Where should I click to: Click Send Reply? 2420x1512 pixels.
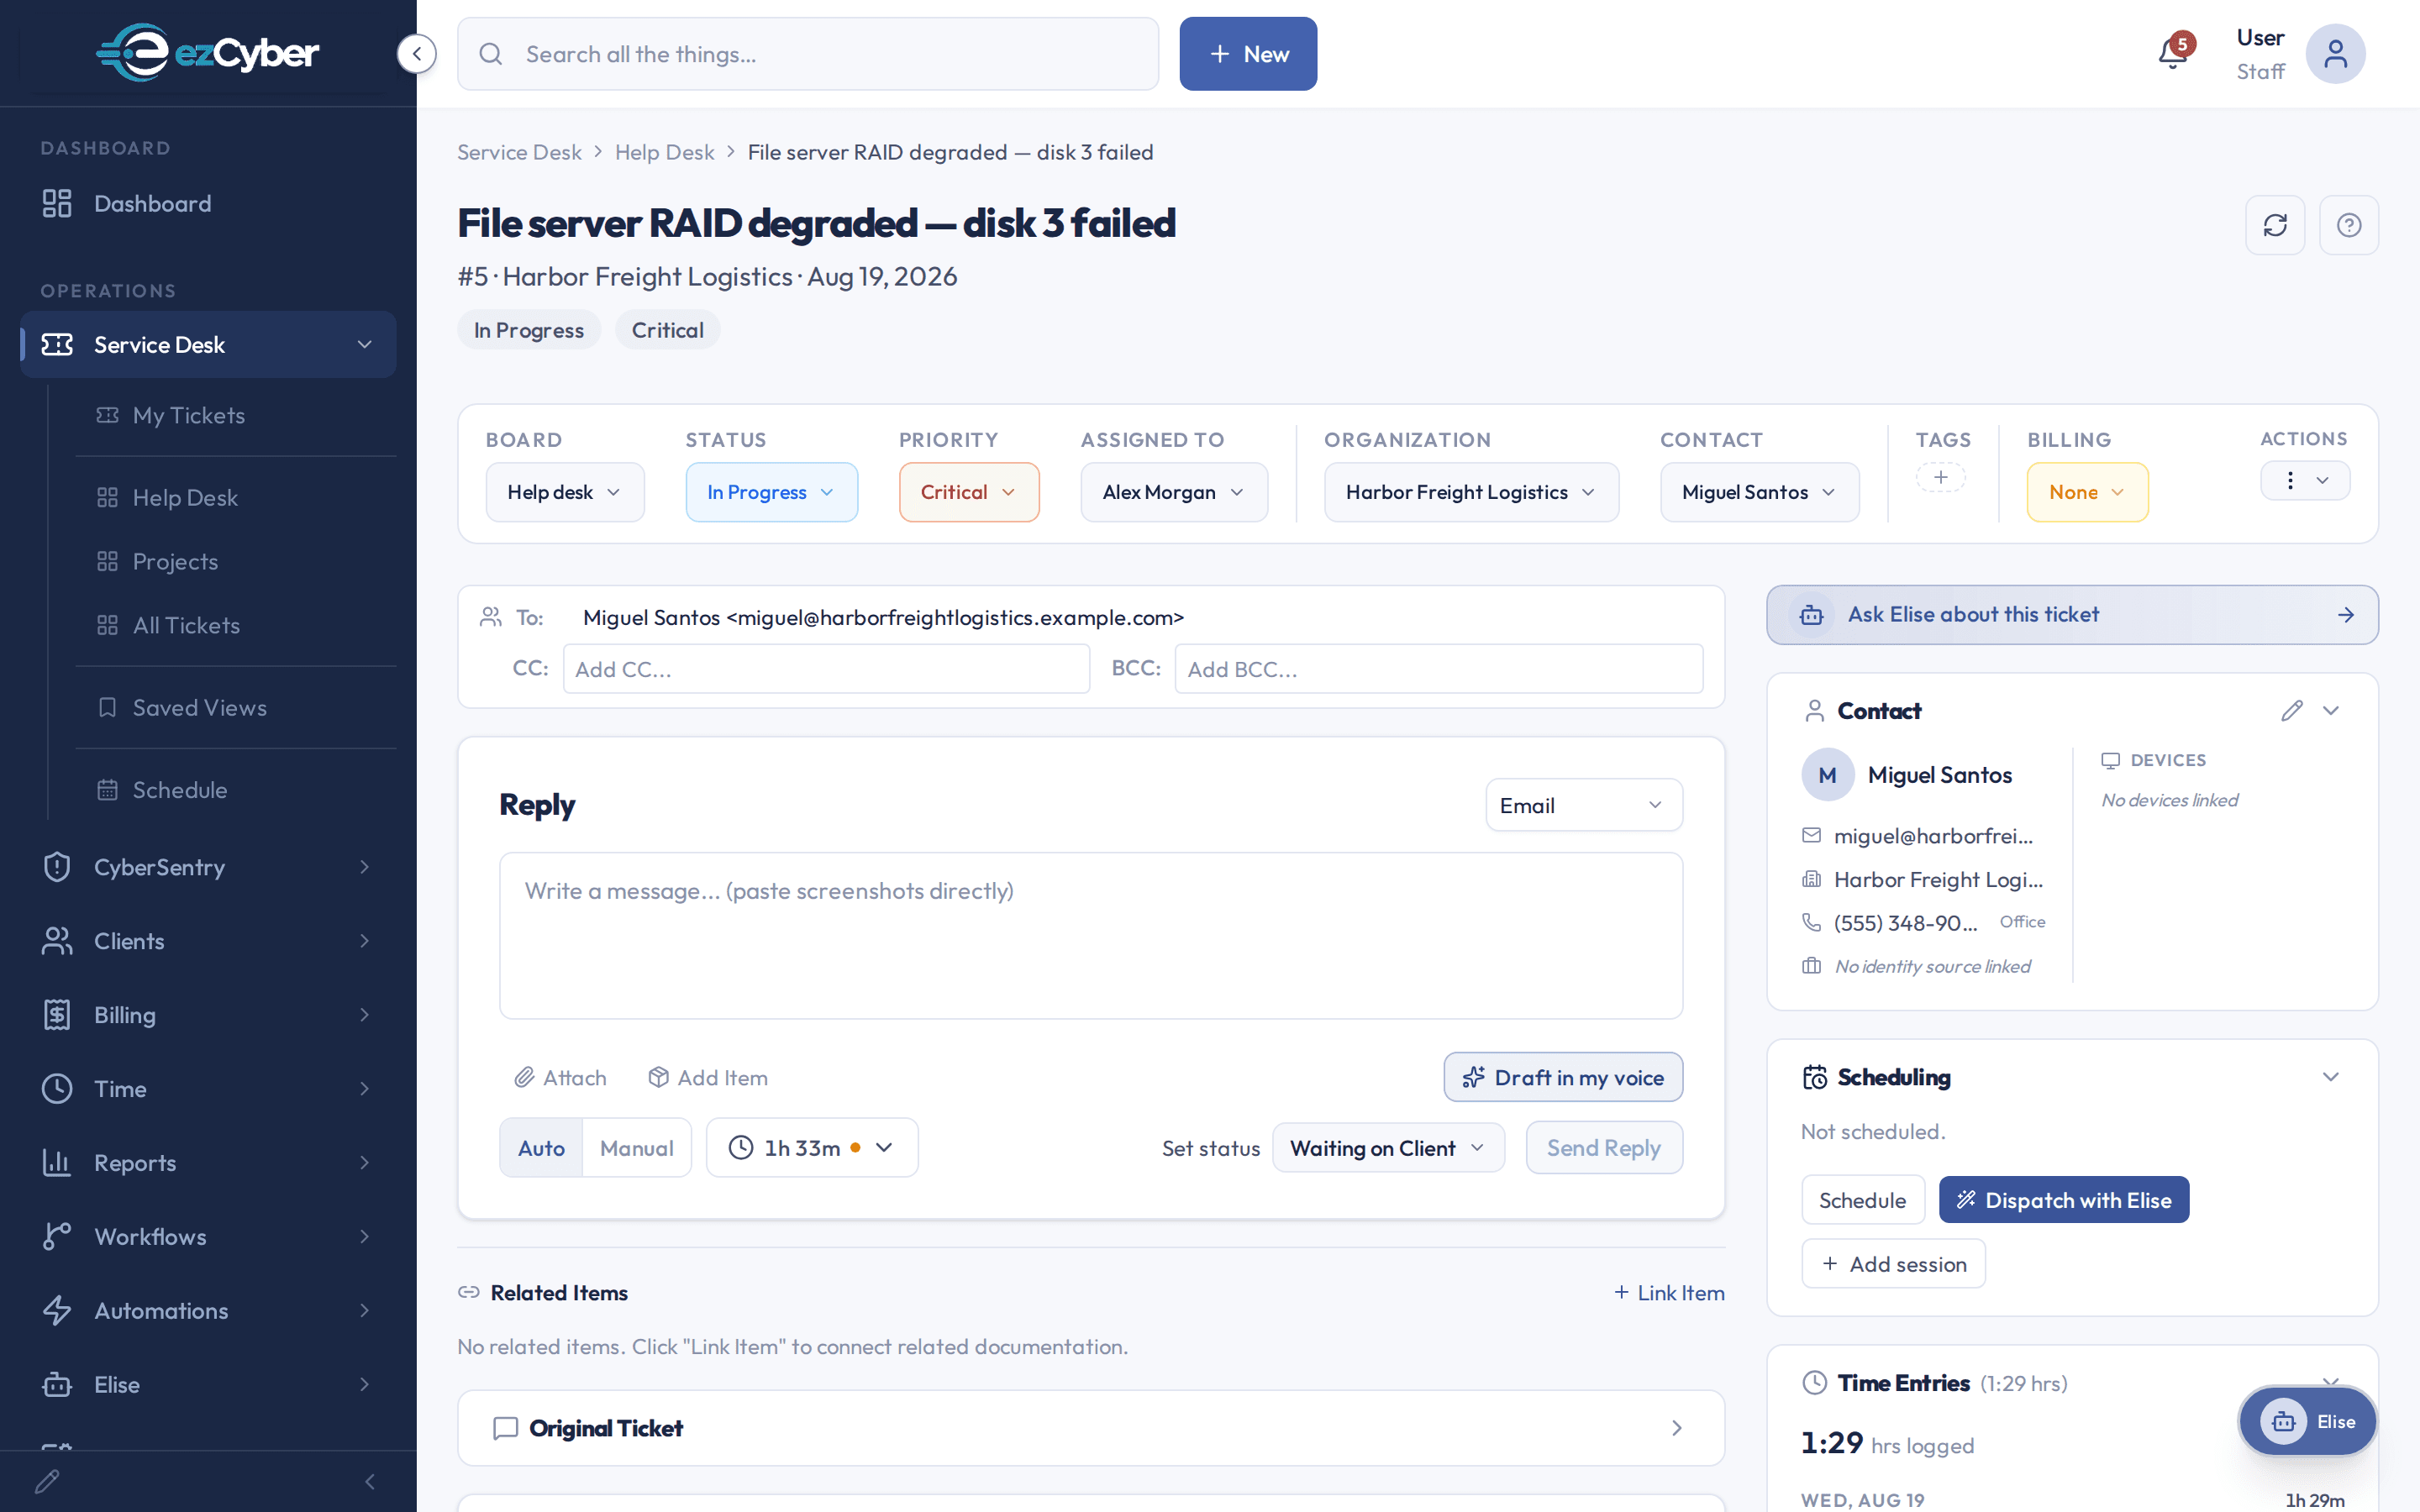(1604, 1148)
